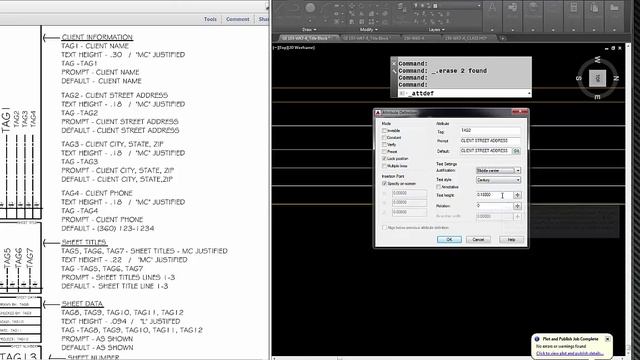This screenshot has width=640, height=360.
Task: Click the Prompt input field
Action: [490, 141]
